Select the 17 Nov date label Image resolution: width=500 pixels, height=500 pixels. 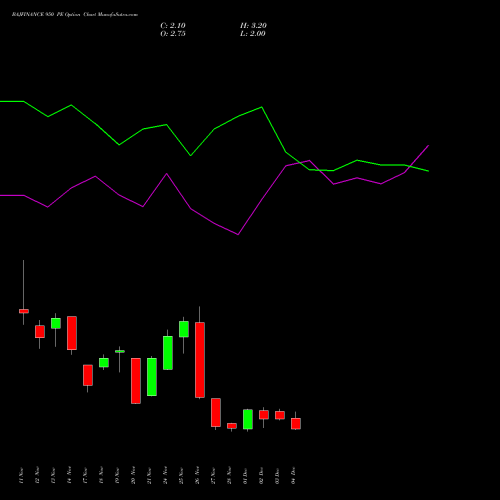pos(85,476)
